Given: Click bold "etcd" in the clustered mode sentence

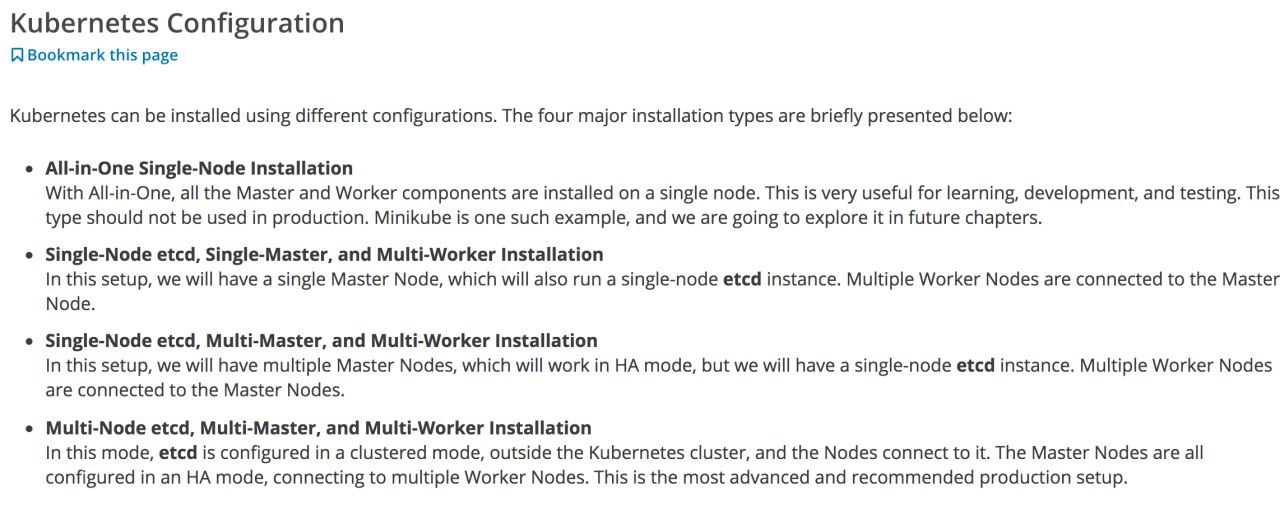Looking at the screenshot, I should [x=178, y=453].
